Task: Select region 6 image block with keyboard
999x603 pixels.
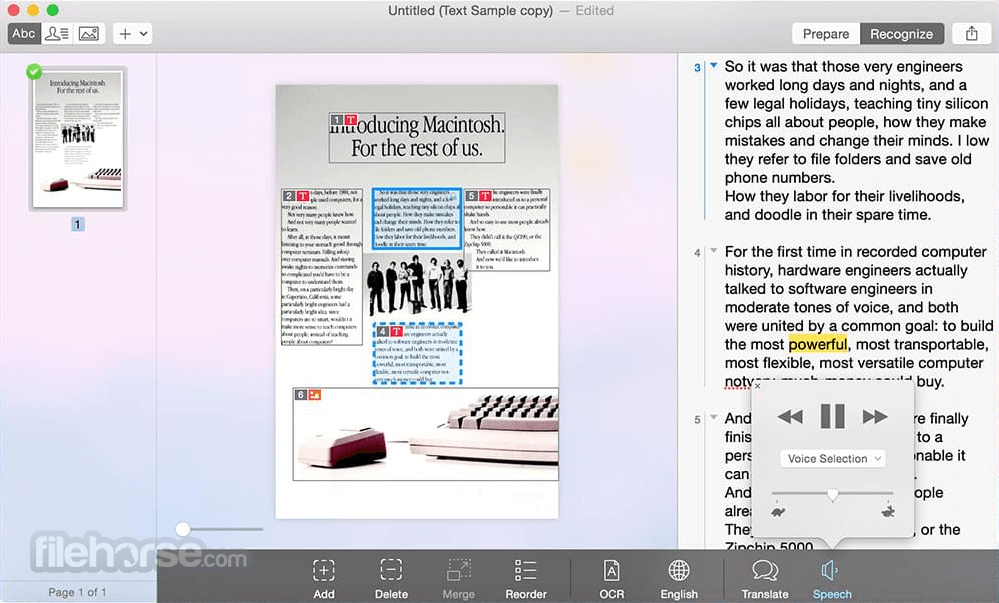Action: 426,434
